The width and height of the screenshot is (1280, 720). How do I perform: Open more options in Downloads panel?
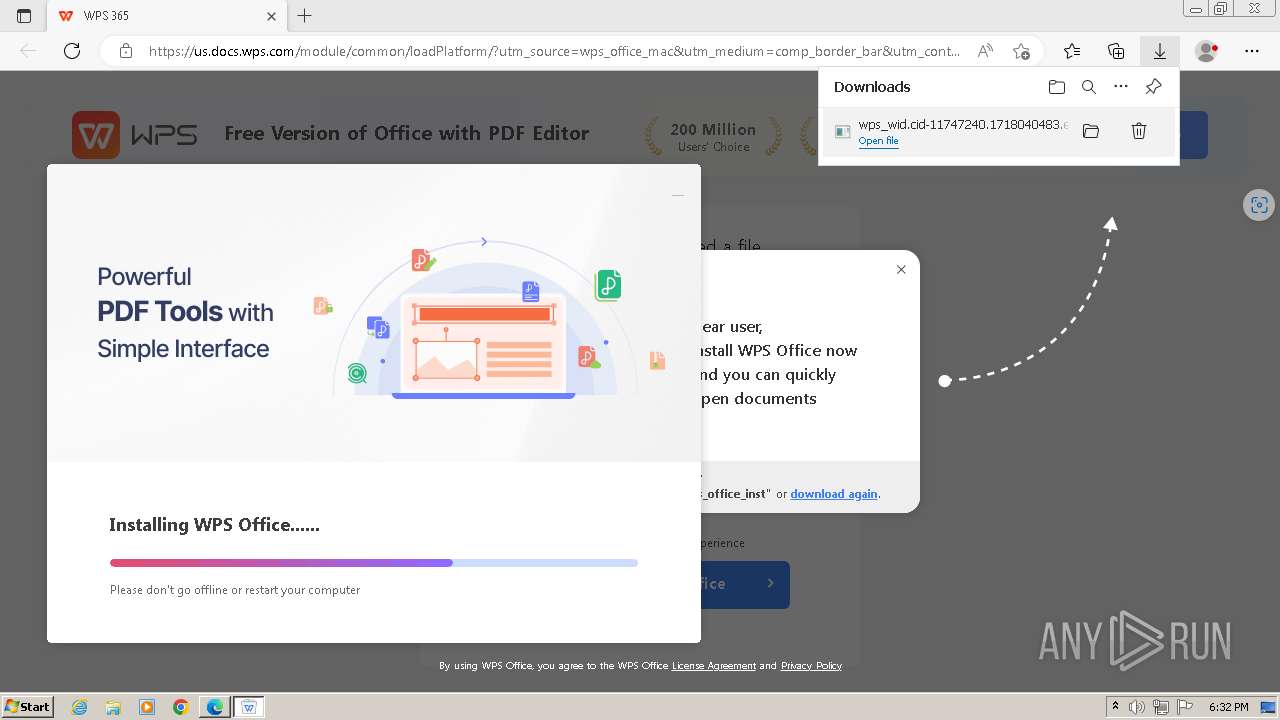[1121, 87]
